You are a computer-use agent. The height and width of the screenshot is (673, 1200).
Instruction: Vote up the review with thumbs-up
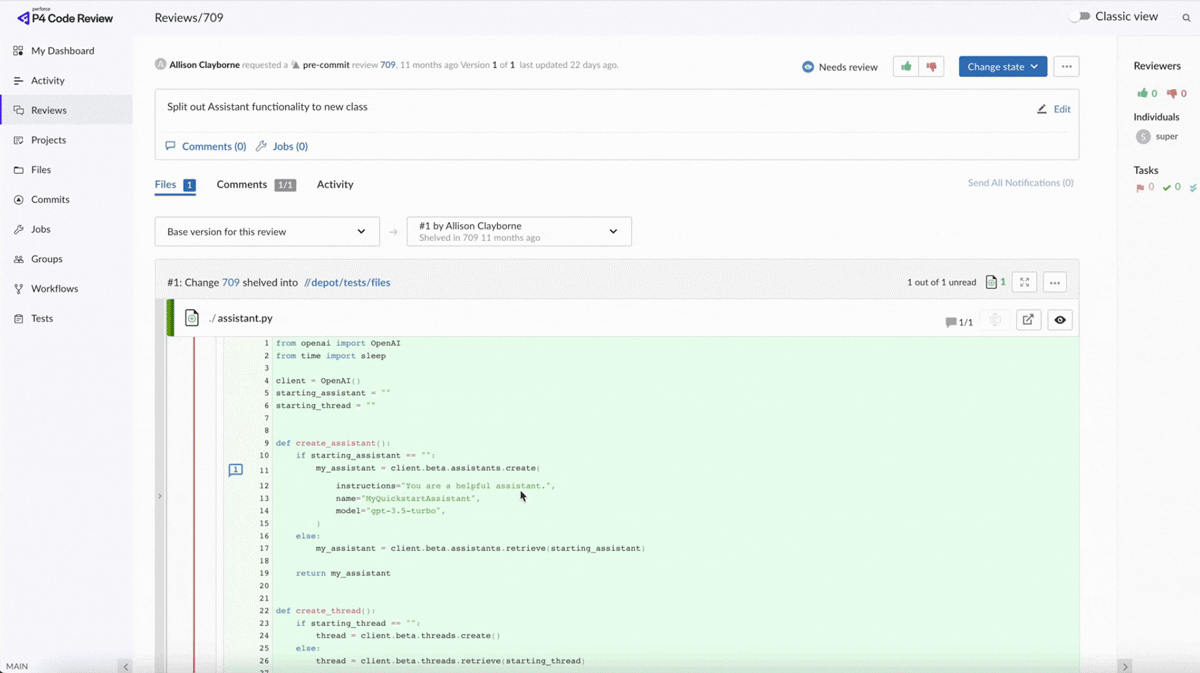(x=906, y=67)
